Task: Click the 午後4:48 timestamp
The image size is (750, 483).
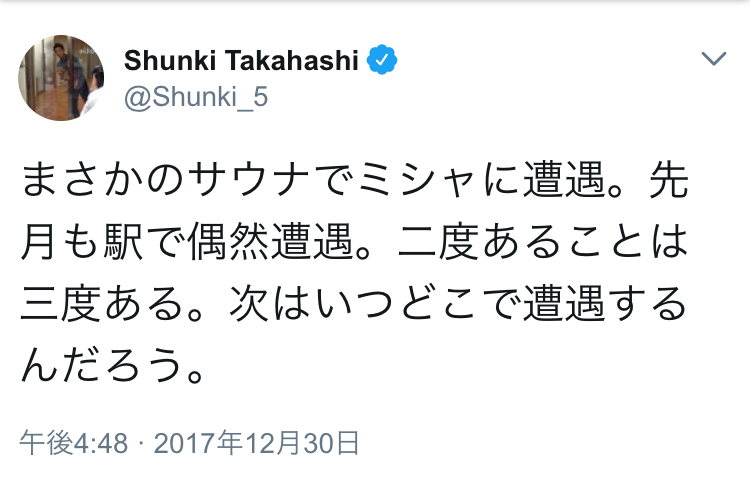Action: click(73, 443)
